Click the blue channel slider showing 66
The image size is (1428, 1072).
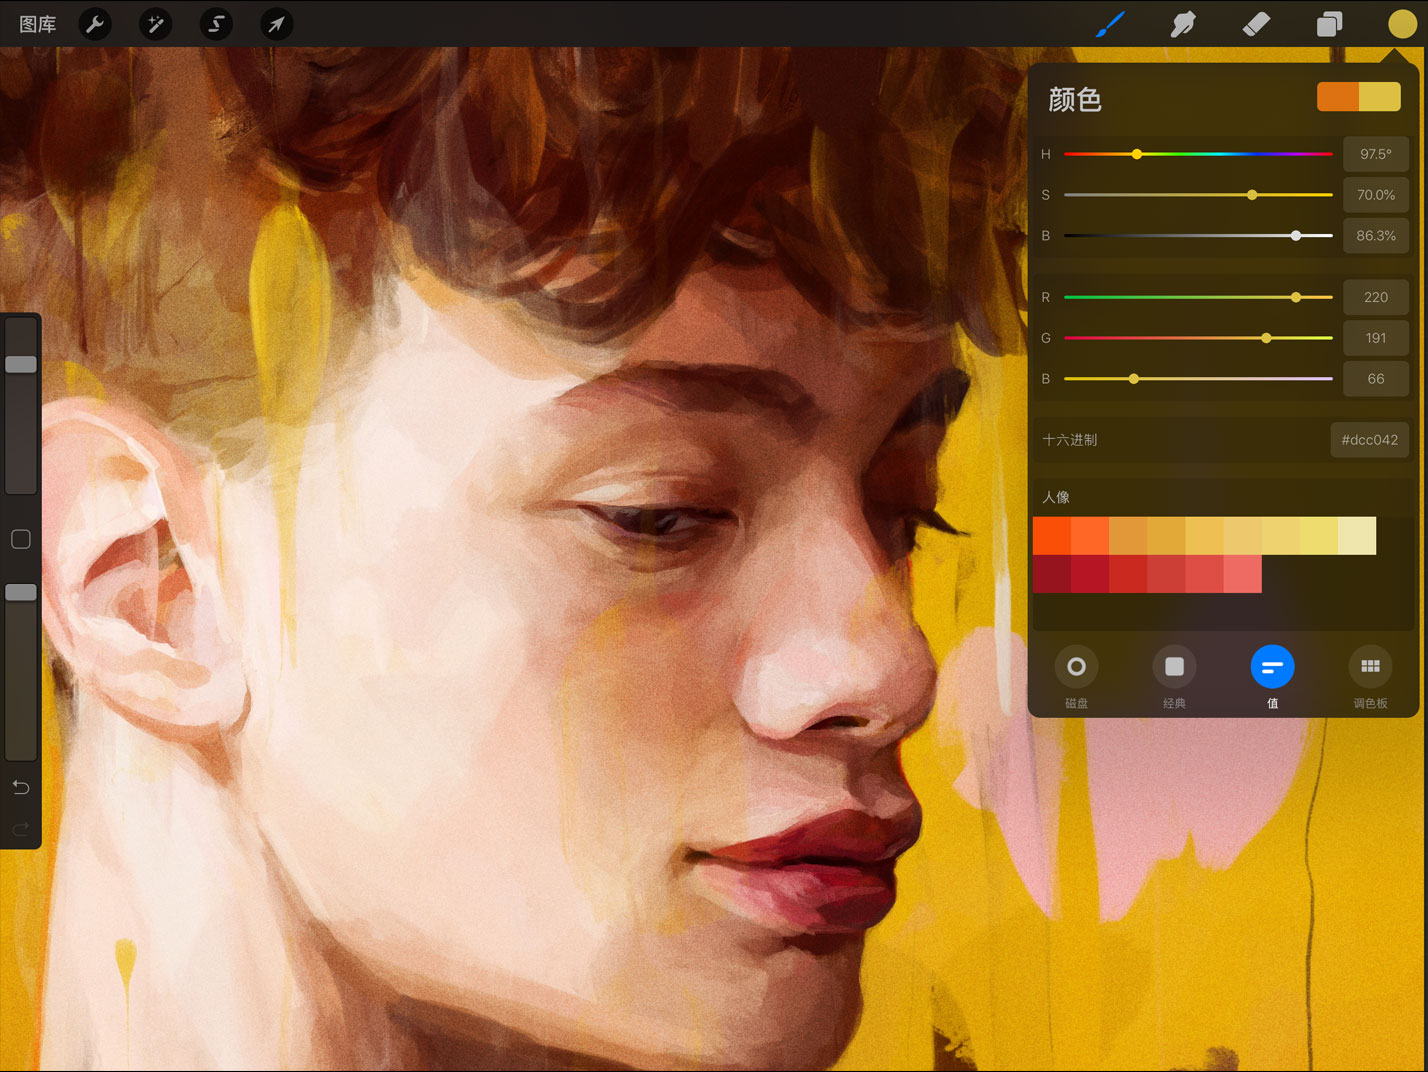coord(1198,379)
